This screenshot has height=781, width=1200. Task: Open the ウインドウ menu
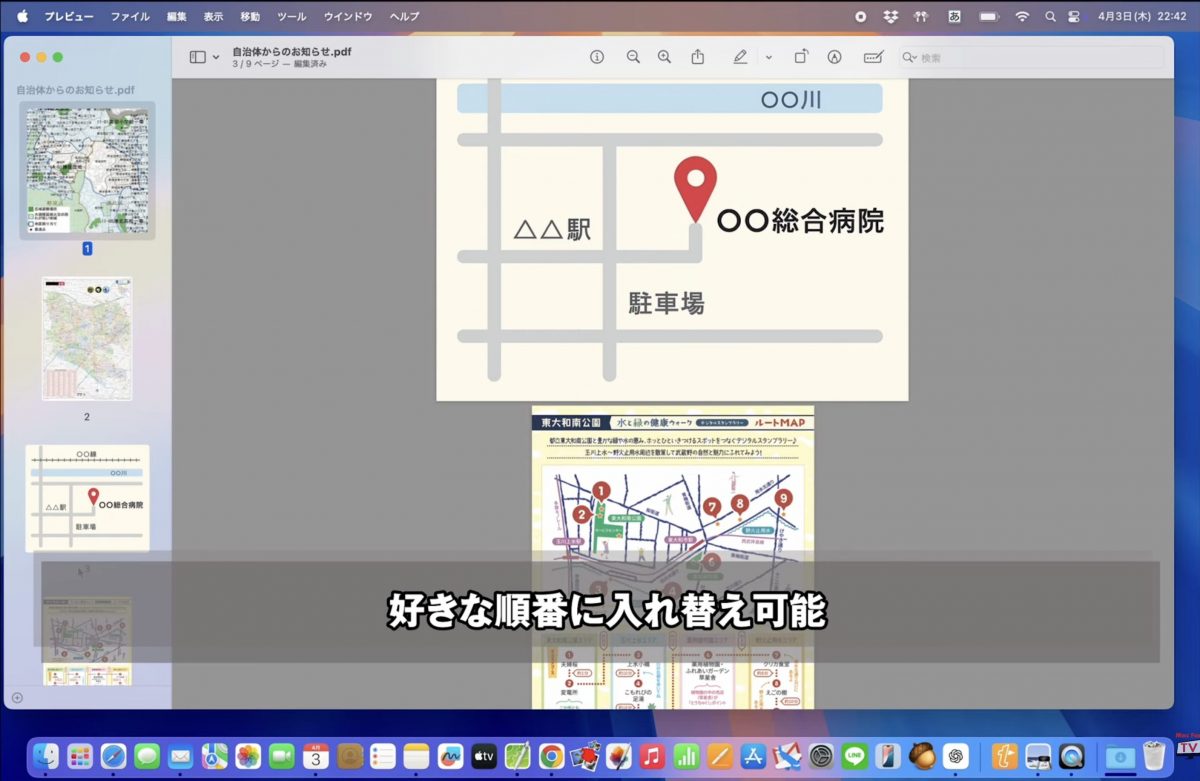coord(348,16)
